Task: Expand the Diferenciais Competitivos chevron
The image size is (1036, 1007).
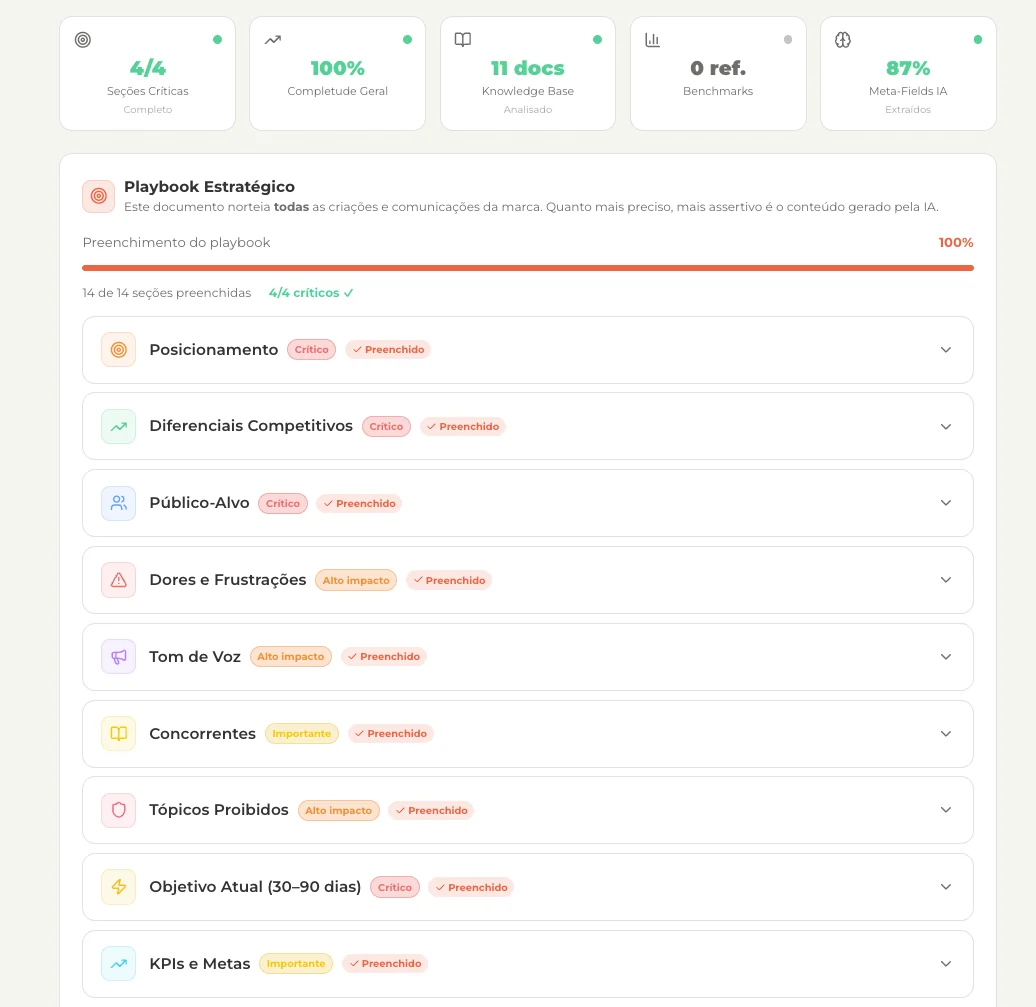Action: [x=945, y=427]
